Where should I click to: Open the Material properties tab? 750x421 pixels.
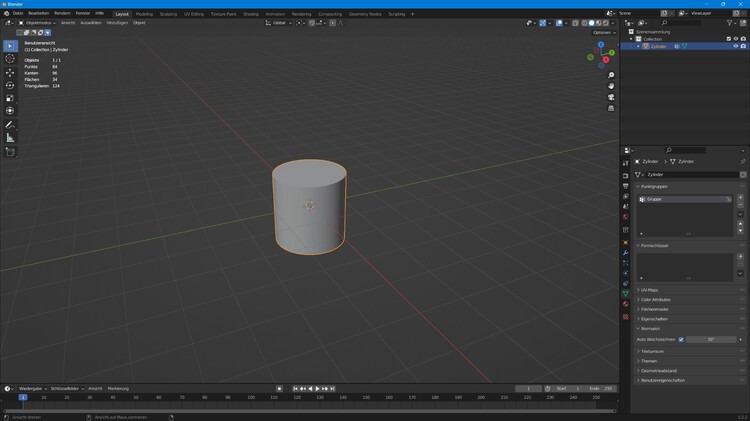(x=626, y=304)
